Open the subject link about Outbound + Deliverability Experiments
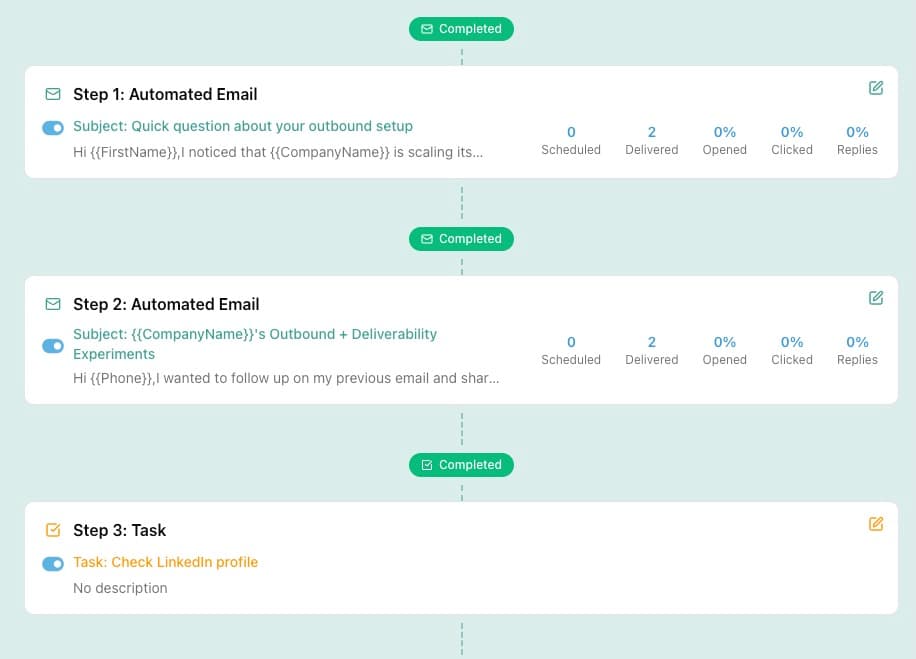916x659 pixels. [255, 345]
